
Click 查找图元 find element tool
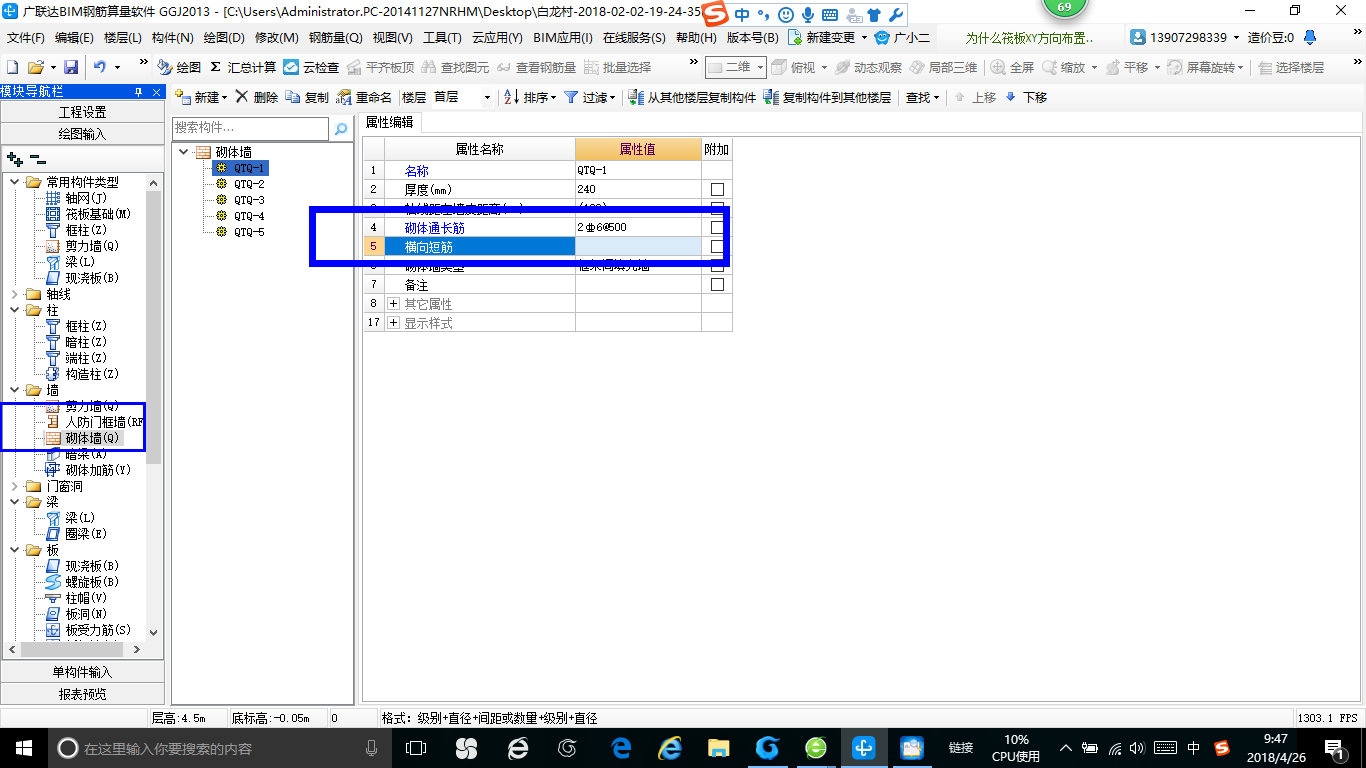coord(456,67)
